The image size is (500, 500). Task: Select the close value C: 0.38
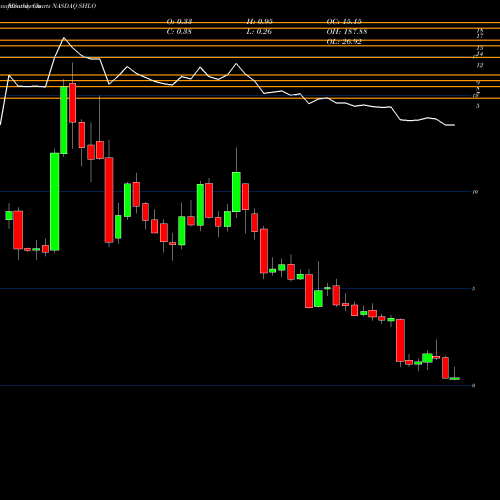coord(179,32)
